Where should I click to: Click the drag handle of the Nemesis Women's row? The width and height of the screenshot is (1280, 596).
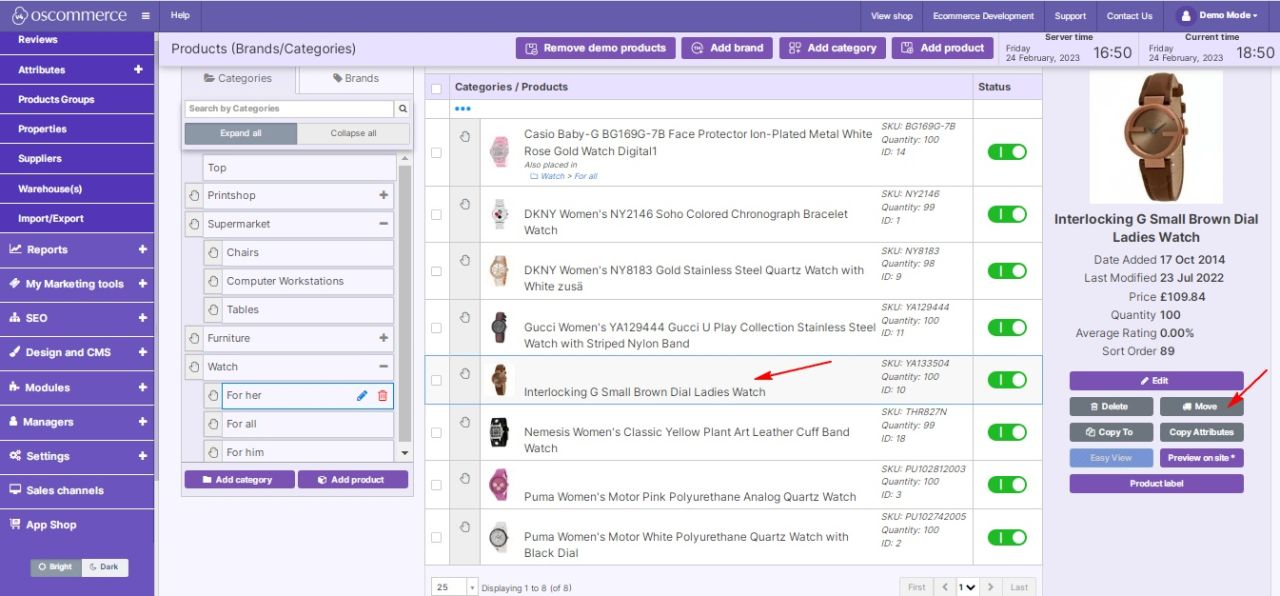pos(465,423)
